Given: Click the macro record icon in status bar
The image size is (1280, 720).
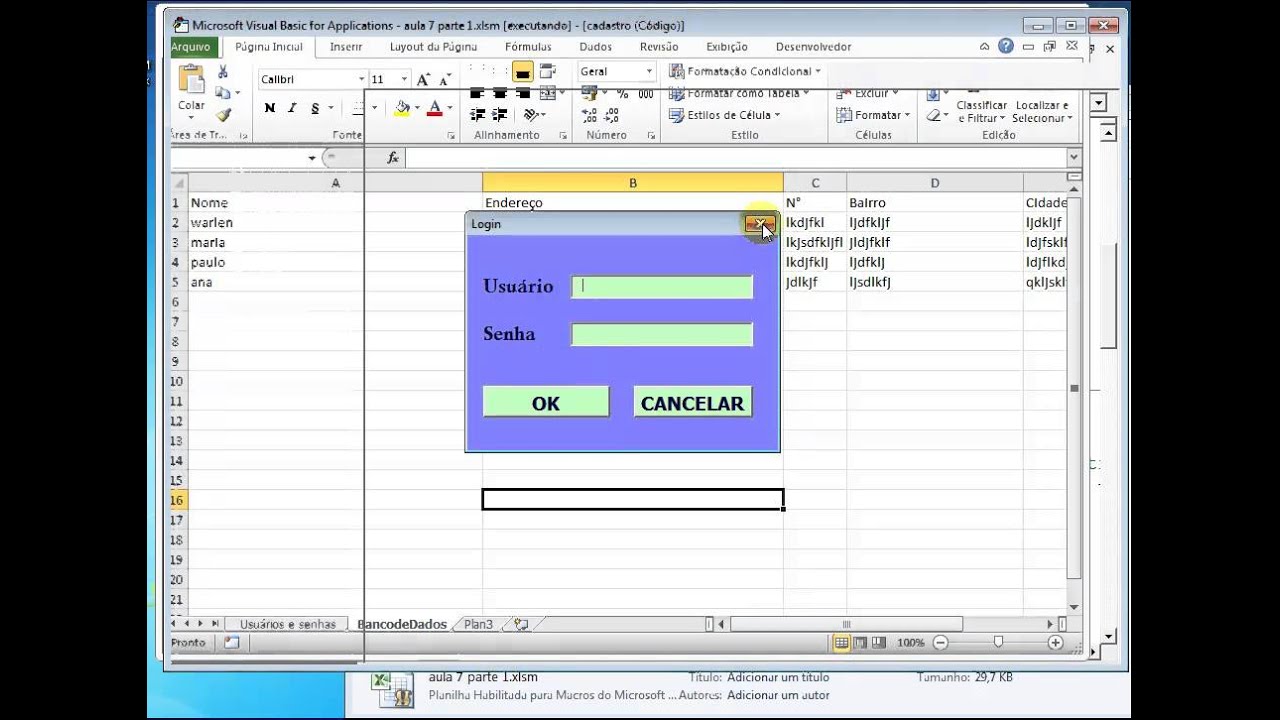Looking at the screenshot, I should pos(231,642).
